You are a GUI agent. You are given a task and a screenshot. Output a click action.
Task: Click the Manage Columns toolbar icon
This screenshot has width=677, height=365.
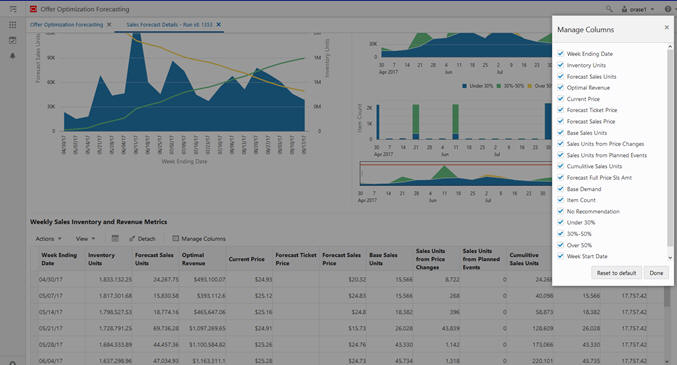175,238
